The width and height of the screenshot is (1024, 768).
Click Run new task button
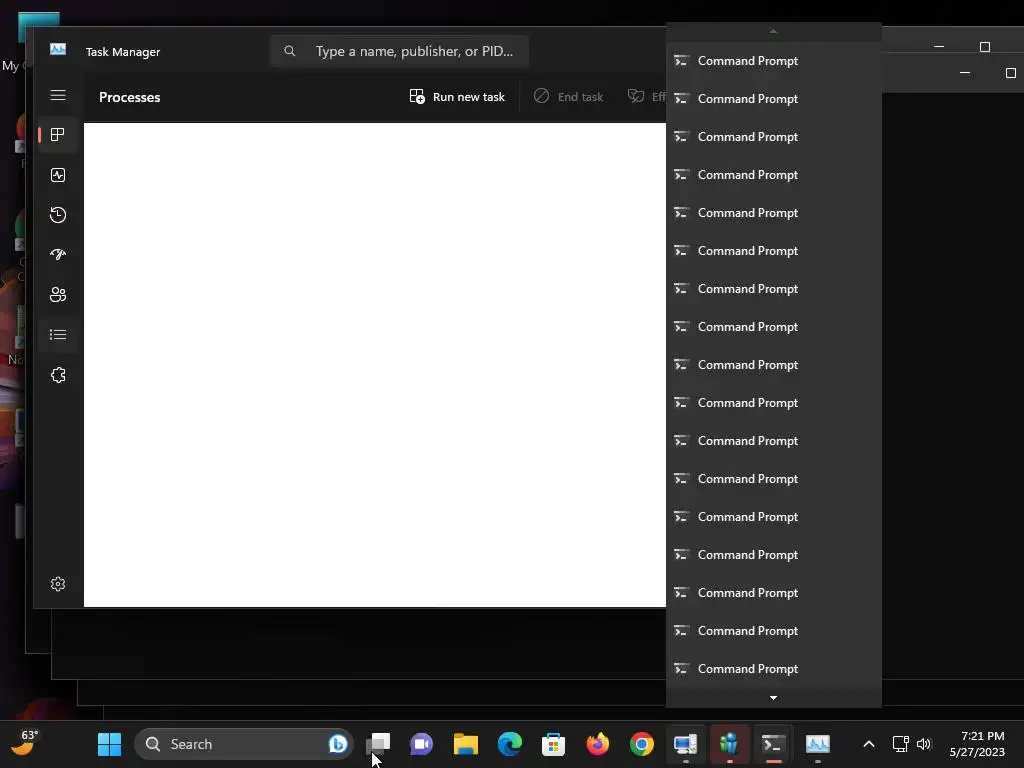tap(456, 97)
